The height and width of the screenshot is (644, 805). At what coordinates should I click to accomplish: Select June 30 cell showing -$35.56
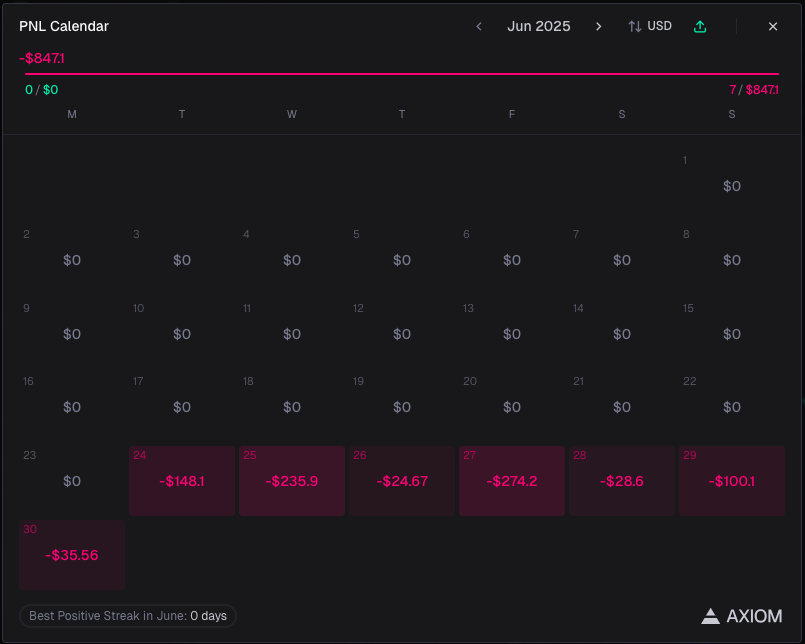pos(72,555)
